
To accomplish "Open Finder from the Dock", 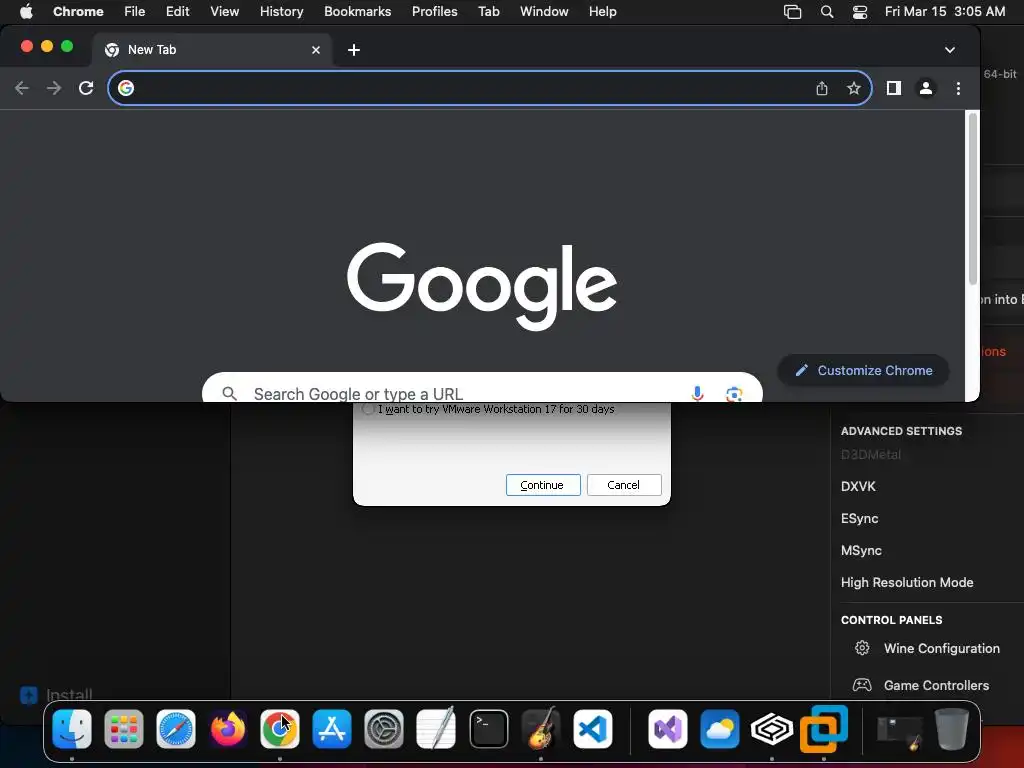I will point(72,729).
